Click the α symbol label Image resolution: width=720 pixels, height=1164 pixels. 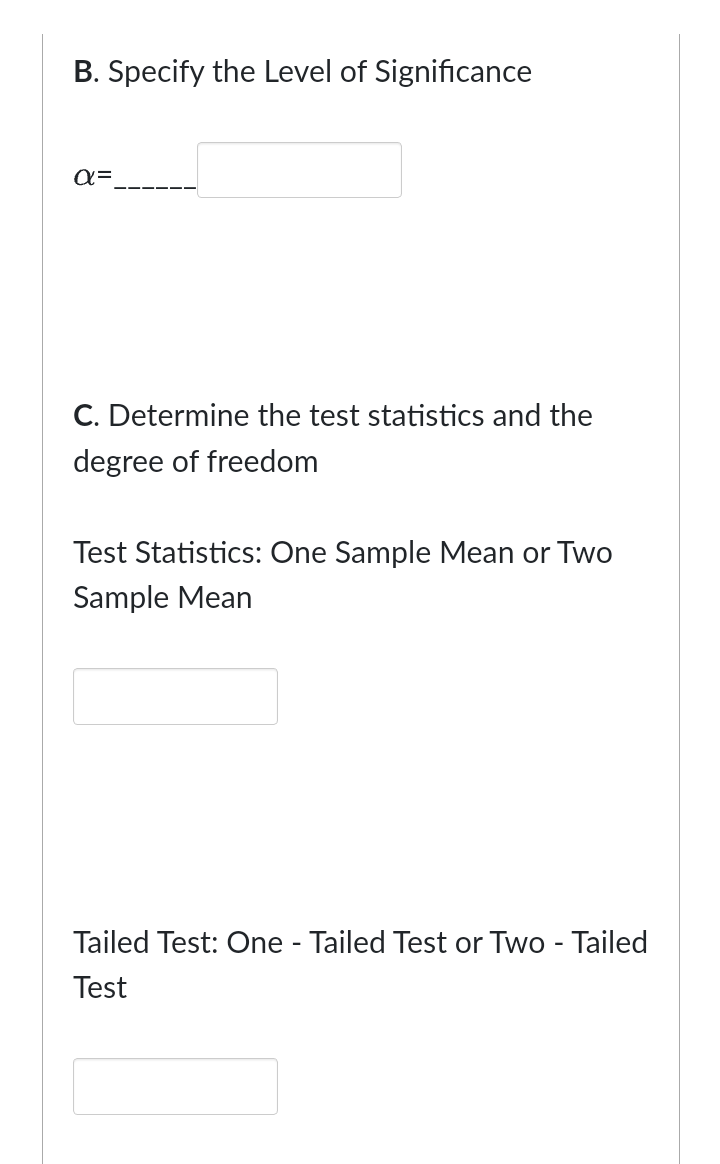(x=84, y=175)
